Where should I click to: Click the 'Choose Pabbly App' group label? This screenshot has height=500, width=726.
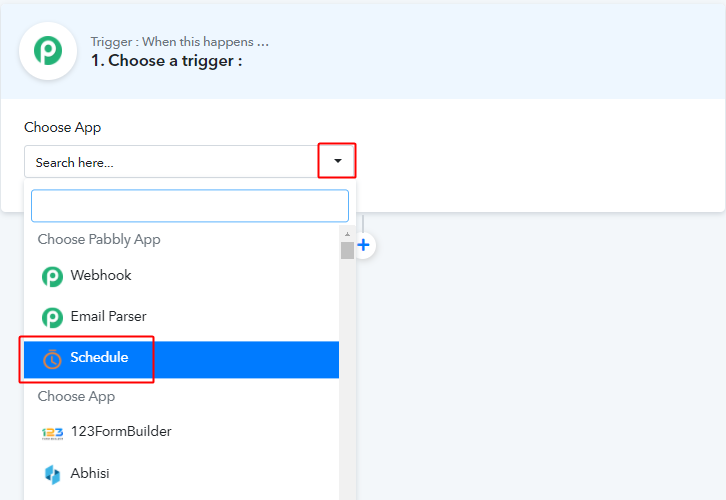(x=99, y=239)
